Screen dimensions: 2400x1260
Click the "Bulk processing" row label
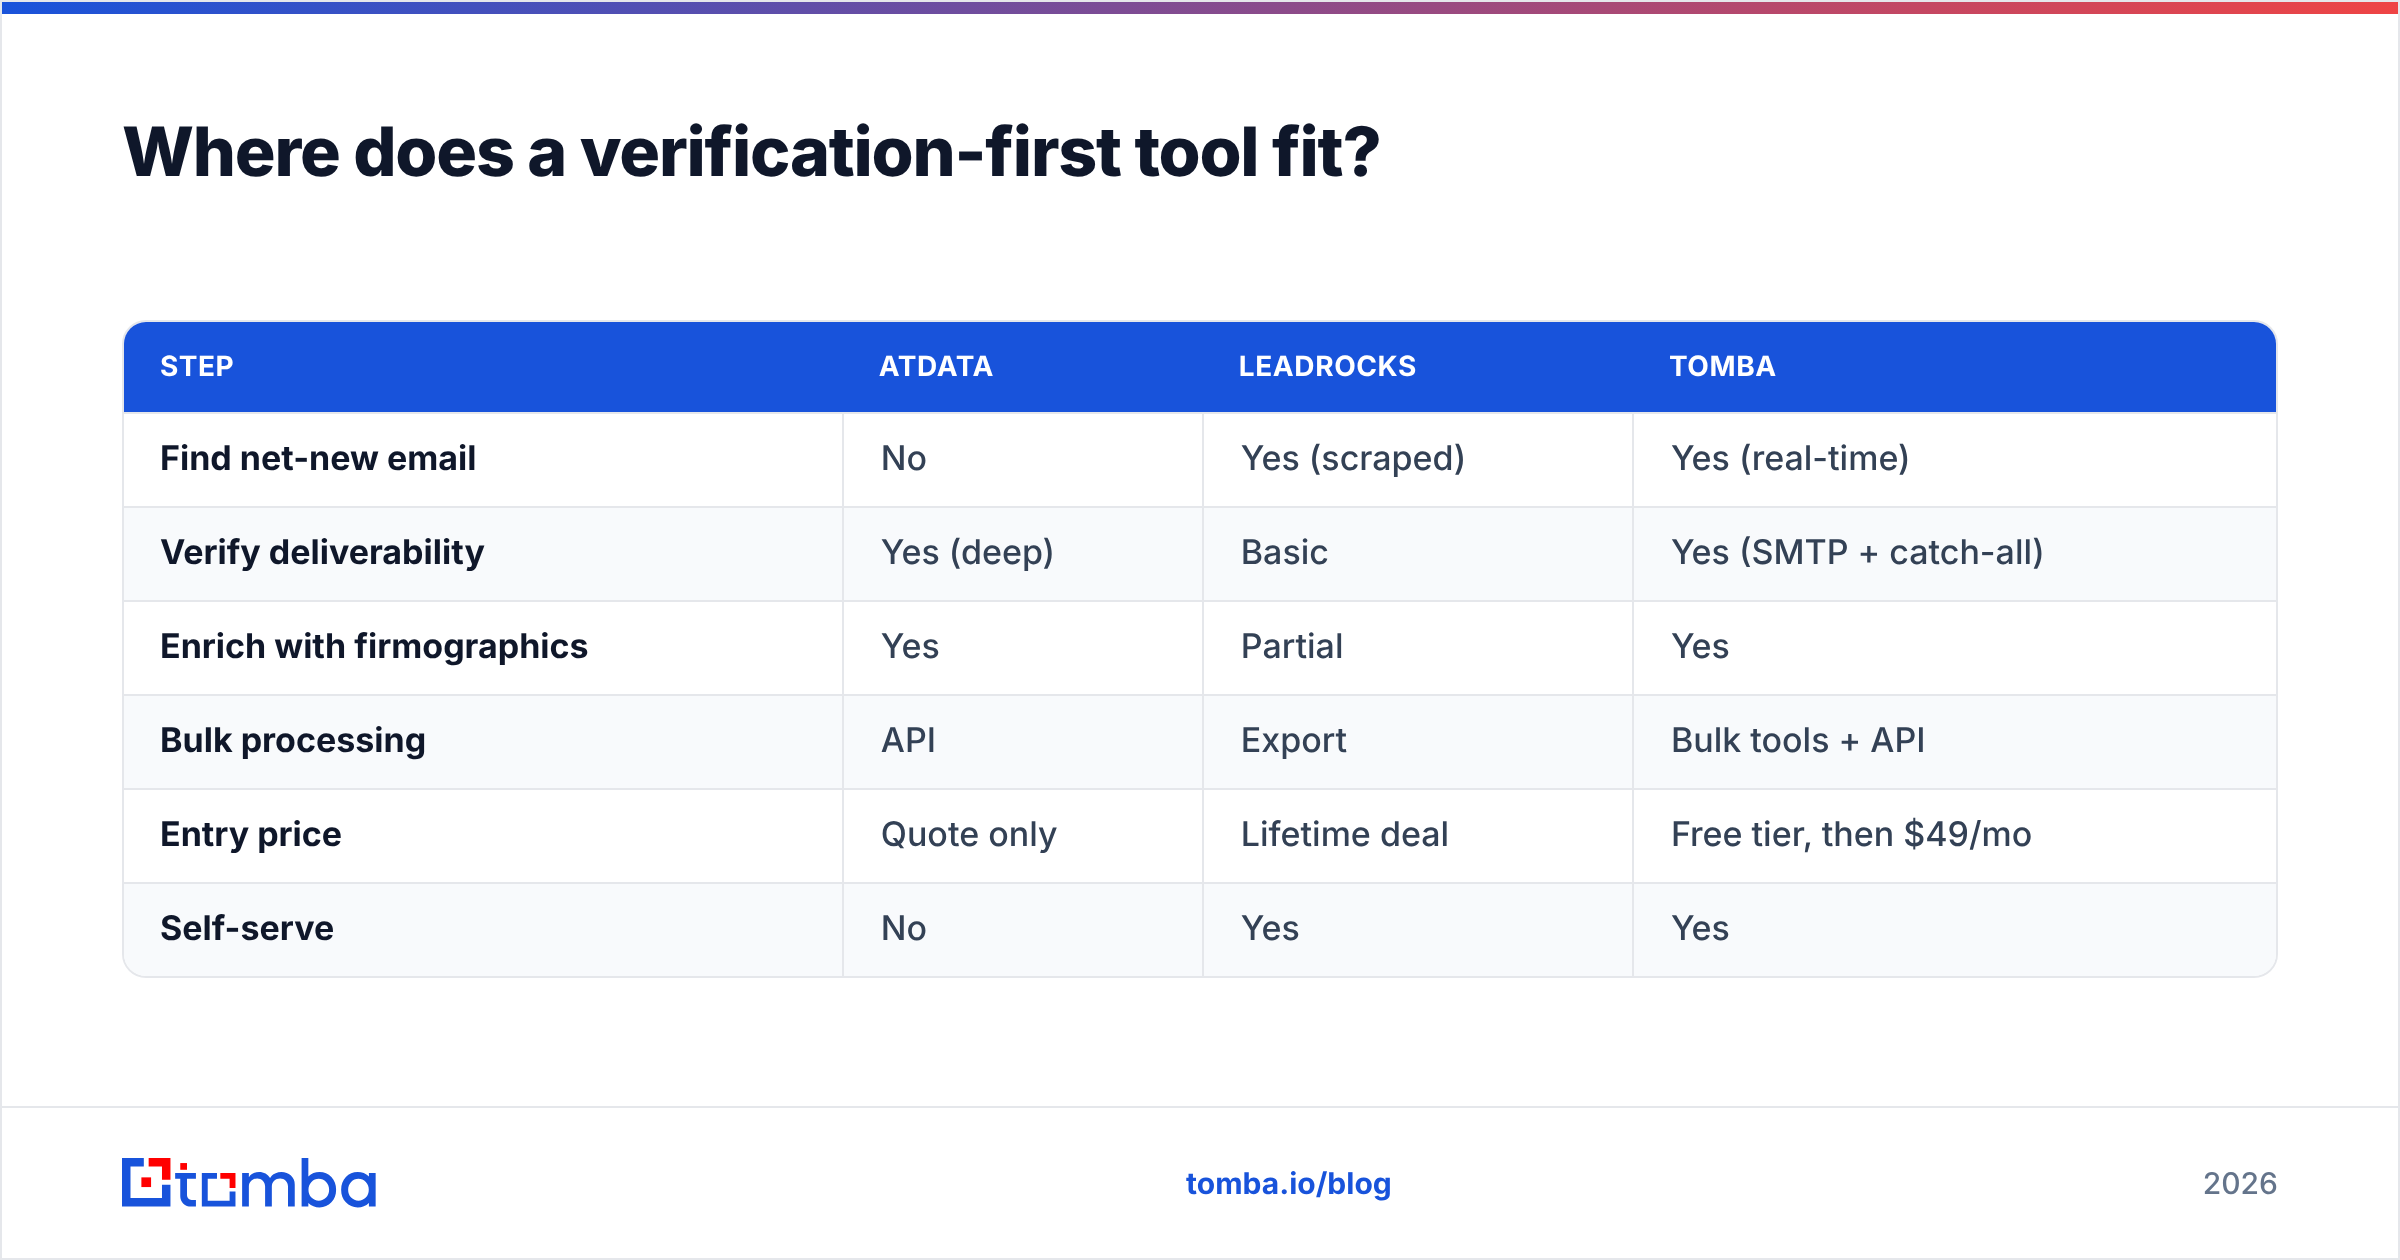click(x=293, y=740)
